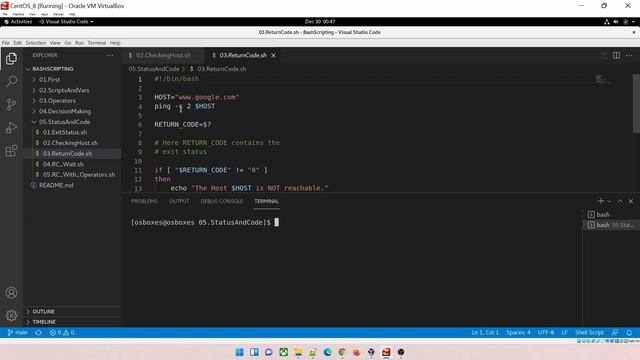Open 02.CheckingHost.sh in explorer tree

tap(71, 143)
